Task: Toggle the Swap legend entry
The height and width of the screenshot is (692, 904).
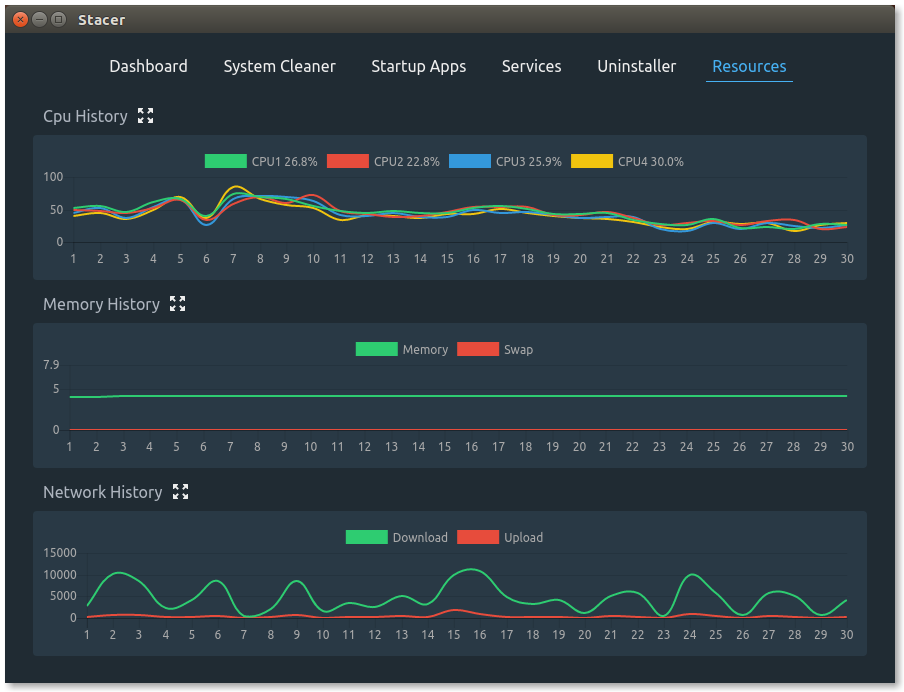Action: pos(478,349)
